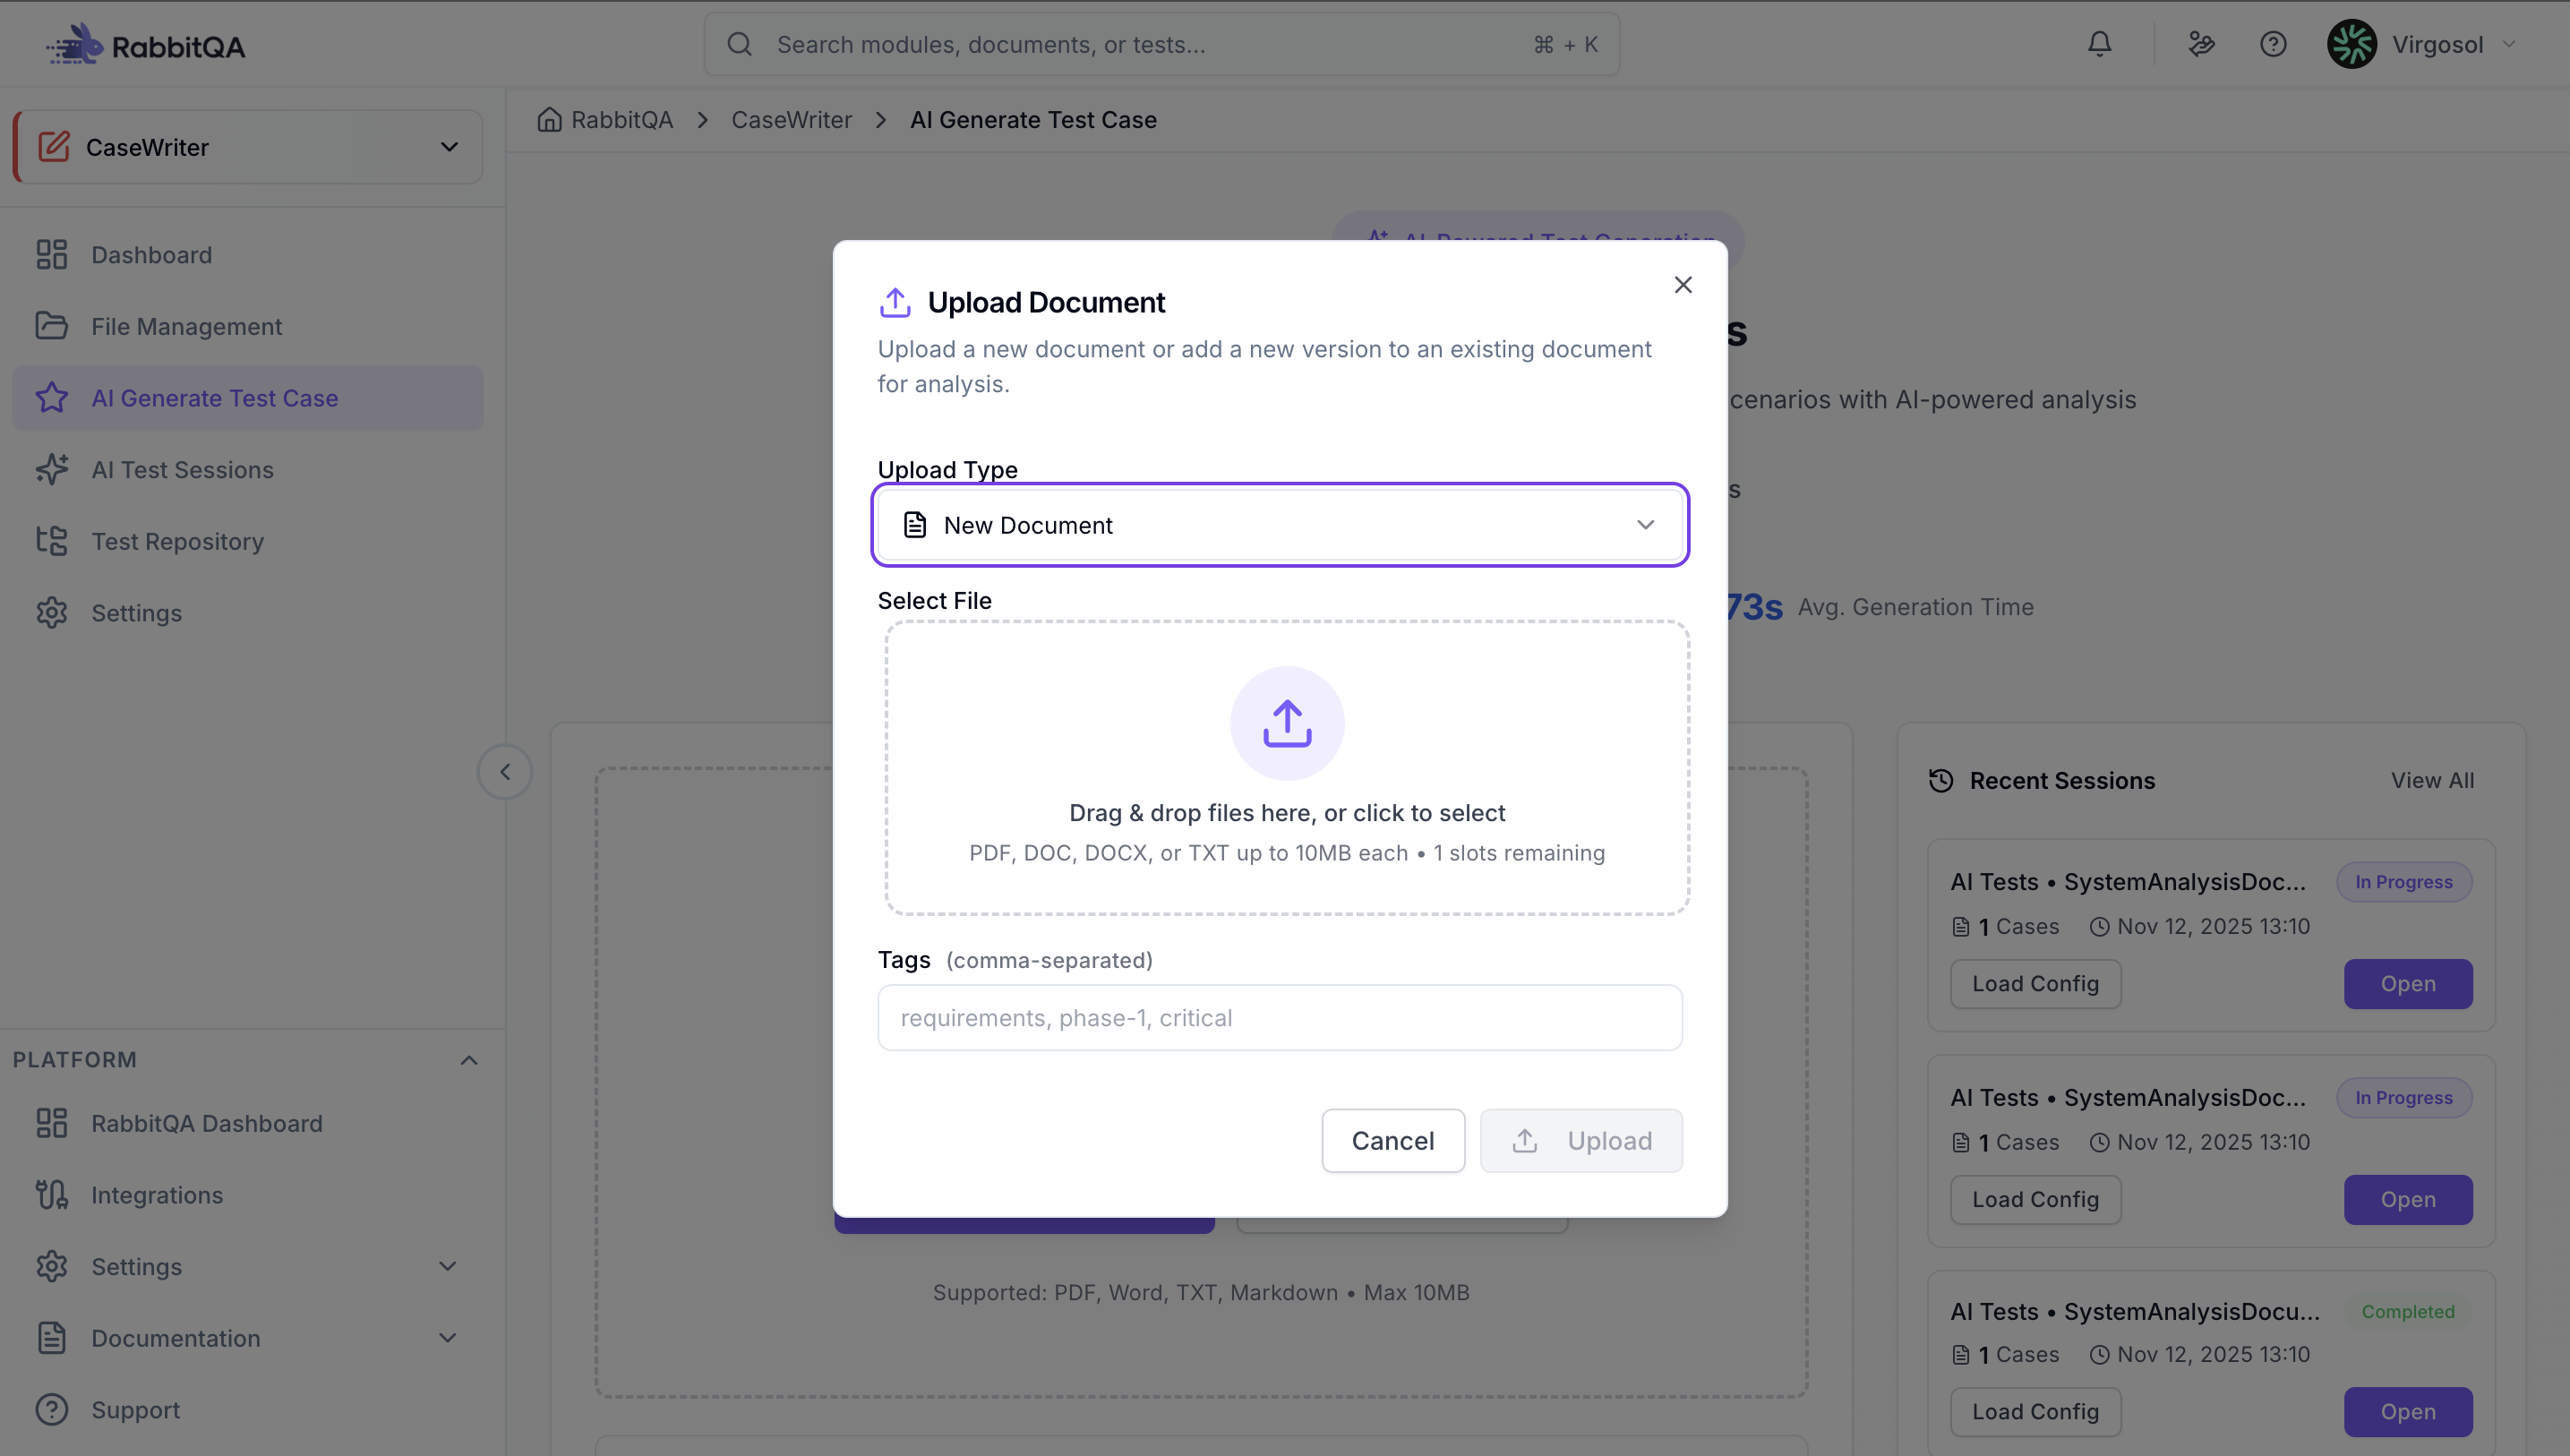The height and width of the screenshot is (1456, 2570).
Task: Click the AI Test Sessions sparkle icon
Action: tap(52, 469)
